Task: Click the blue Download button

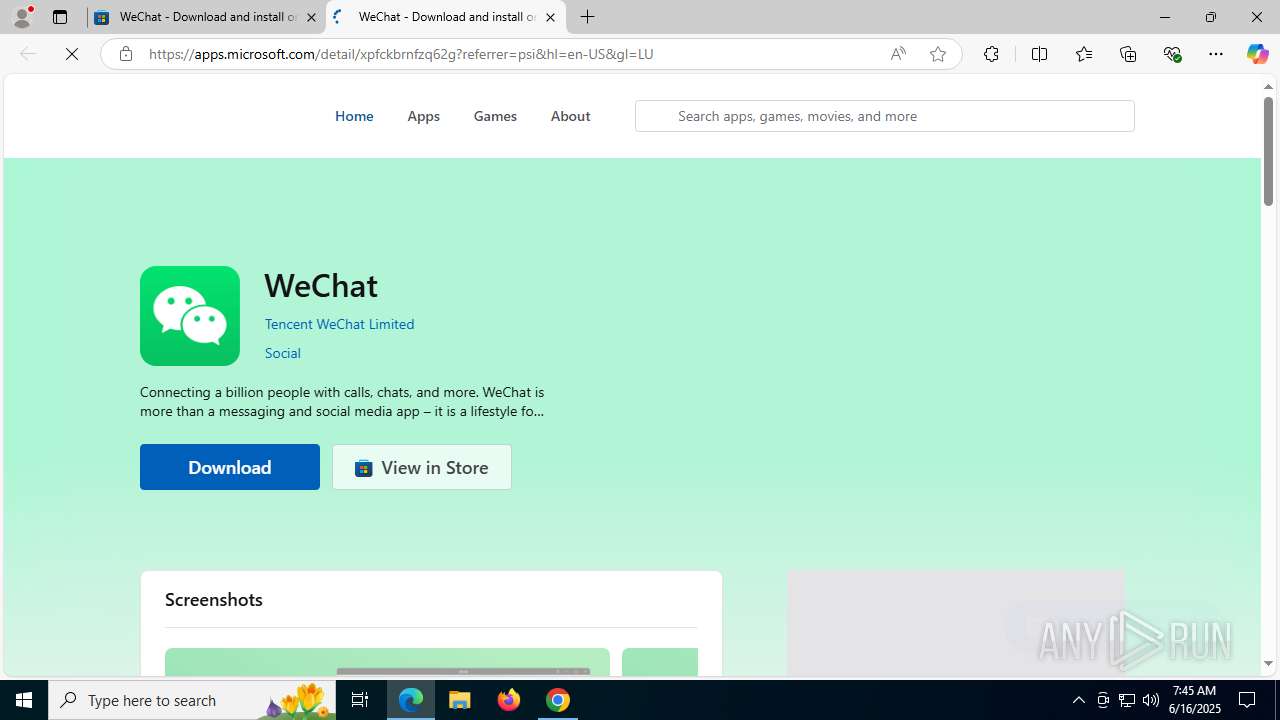Action: point(230,467)
